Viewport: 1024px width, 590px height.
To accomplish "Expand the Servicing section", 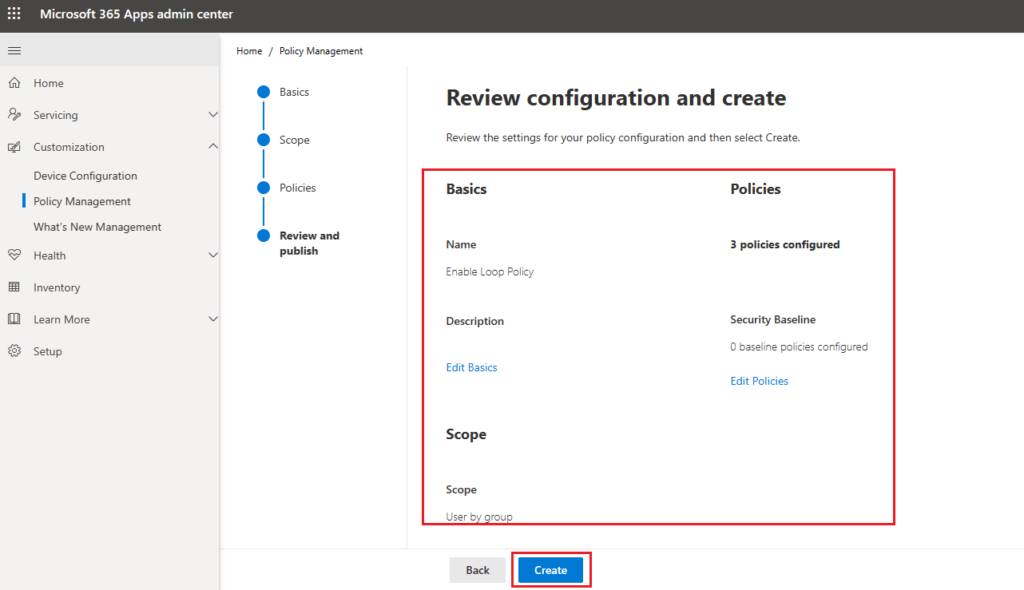I will click(212, 114).
